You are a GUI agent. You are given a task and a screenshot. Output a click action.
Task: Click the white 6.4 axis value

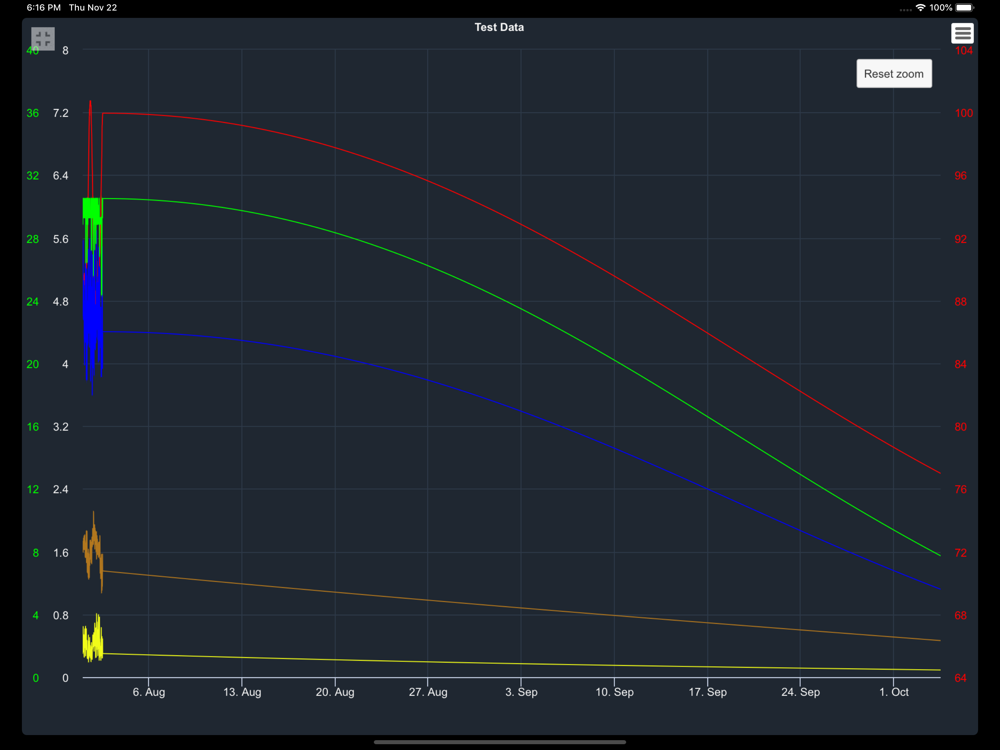click(61, 175)
